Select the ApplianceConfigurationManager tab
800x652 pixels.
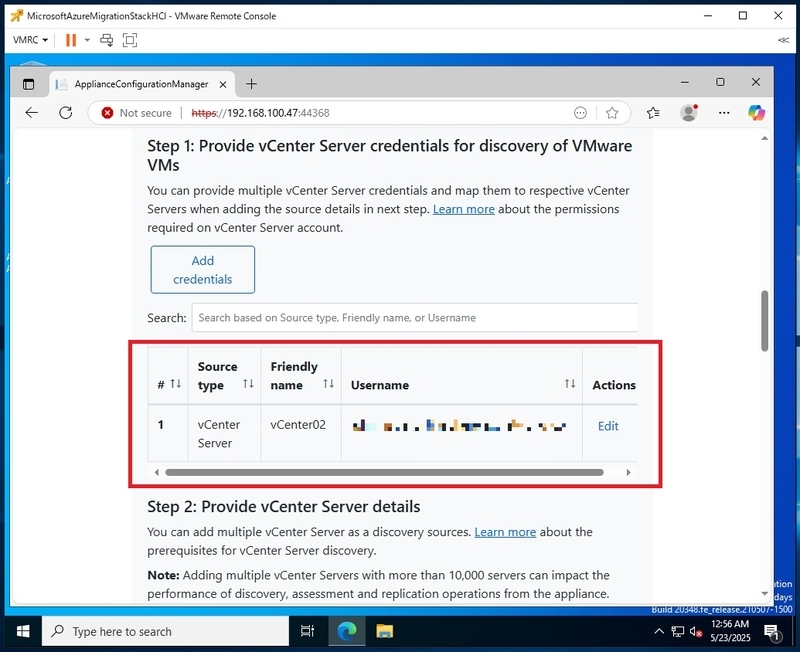(141, 84)
